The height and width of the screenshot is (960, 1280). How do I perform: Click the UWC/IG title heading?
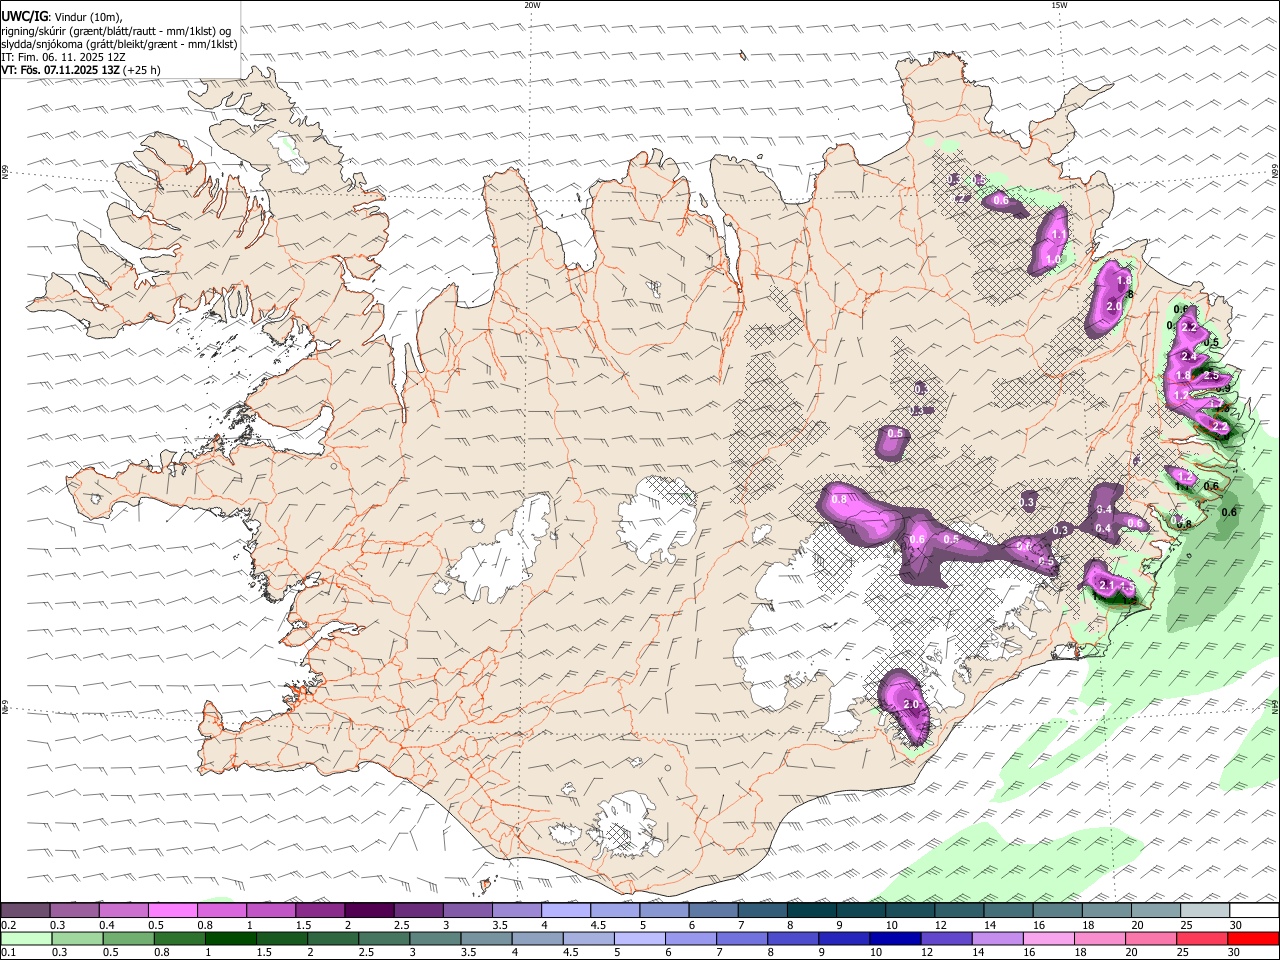pyautogui.click(x=24, y=15)
